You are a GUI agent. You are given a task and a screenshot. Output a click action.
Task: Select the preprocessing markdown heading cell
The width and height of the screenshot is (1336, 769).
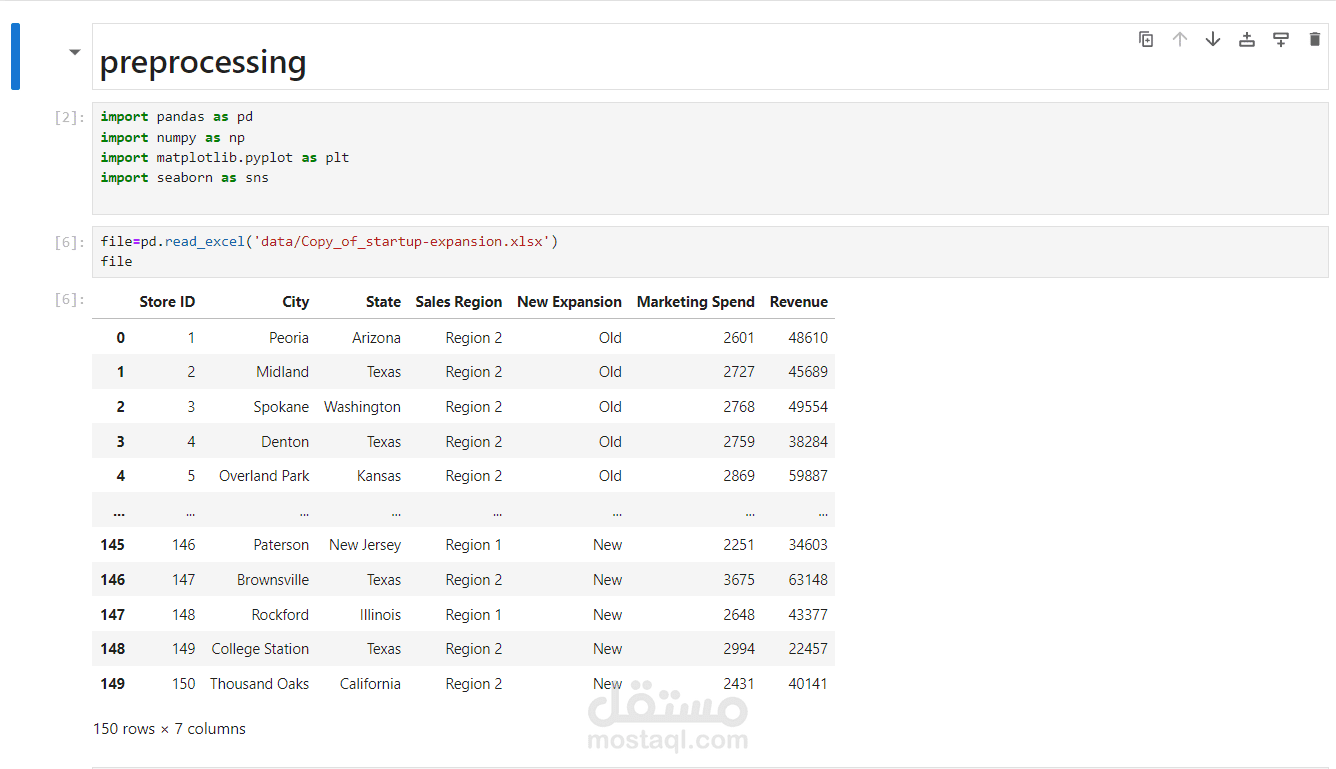(710, 57)
